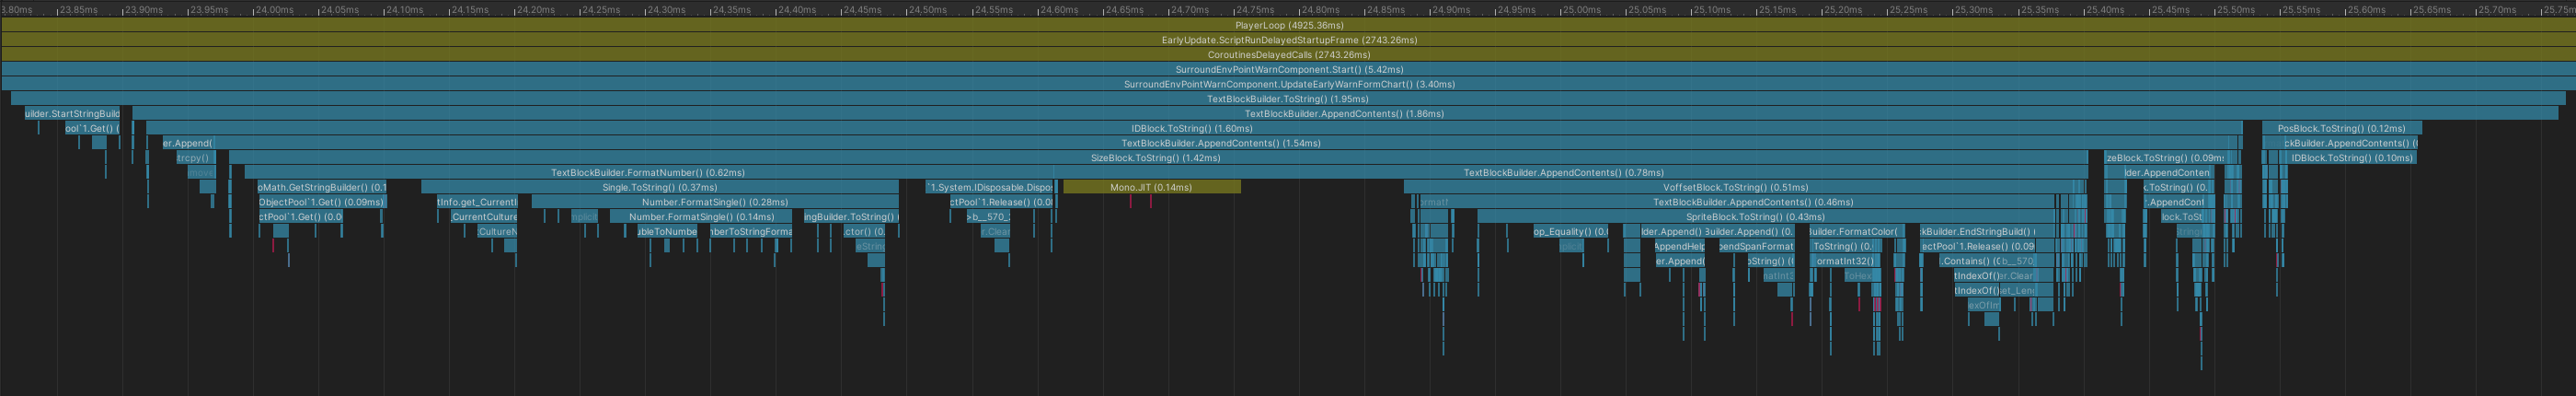Select the berToStringForma sample bar

tap(751, 231)
